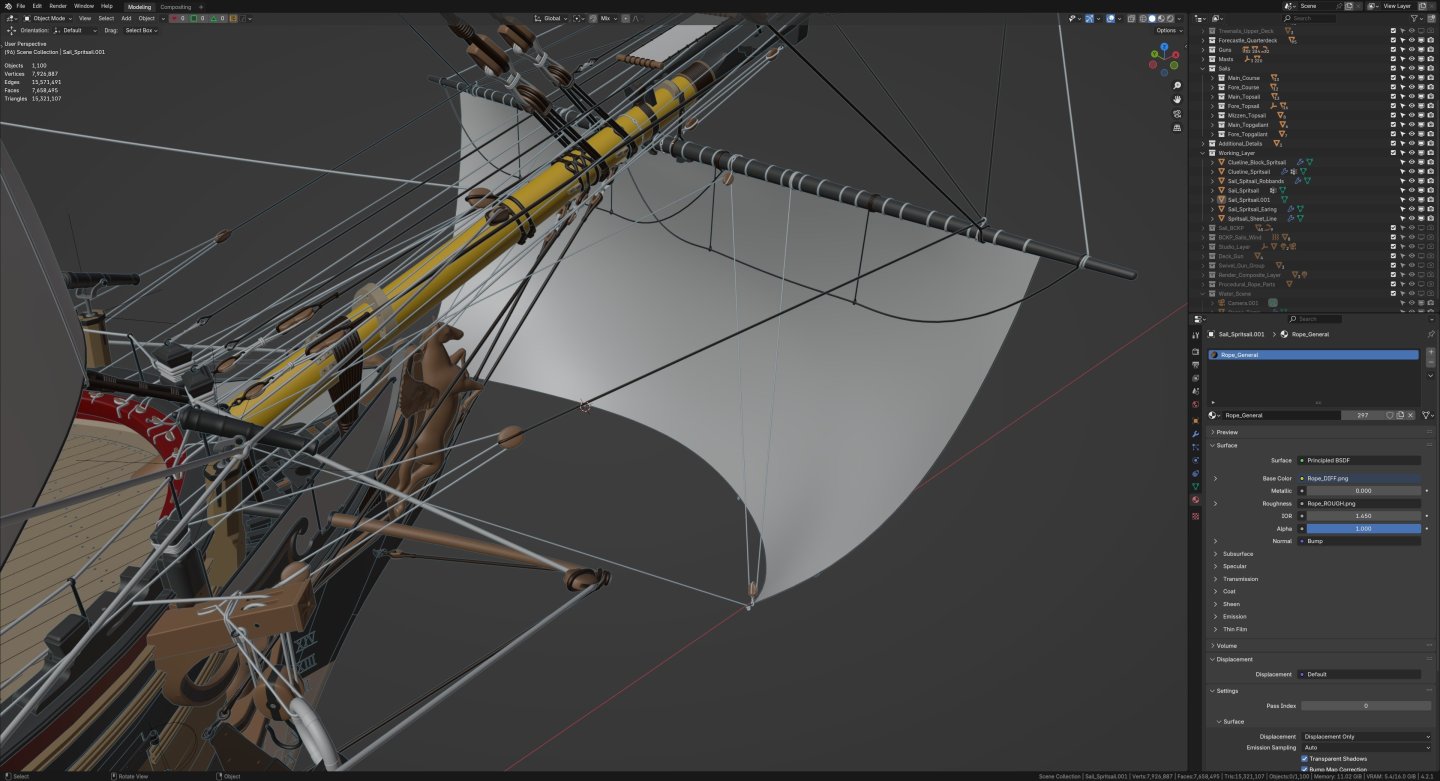Click the outliner search field
The height and width of the screenshot is (781, 1440).
tap(1310, 18)
